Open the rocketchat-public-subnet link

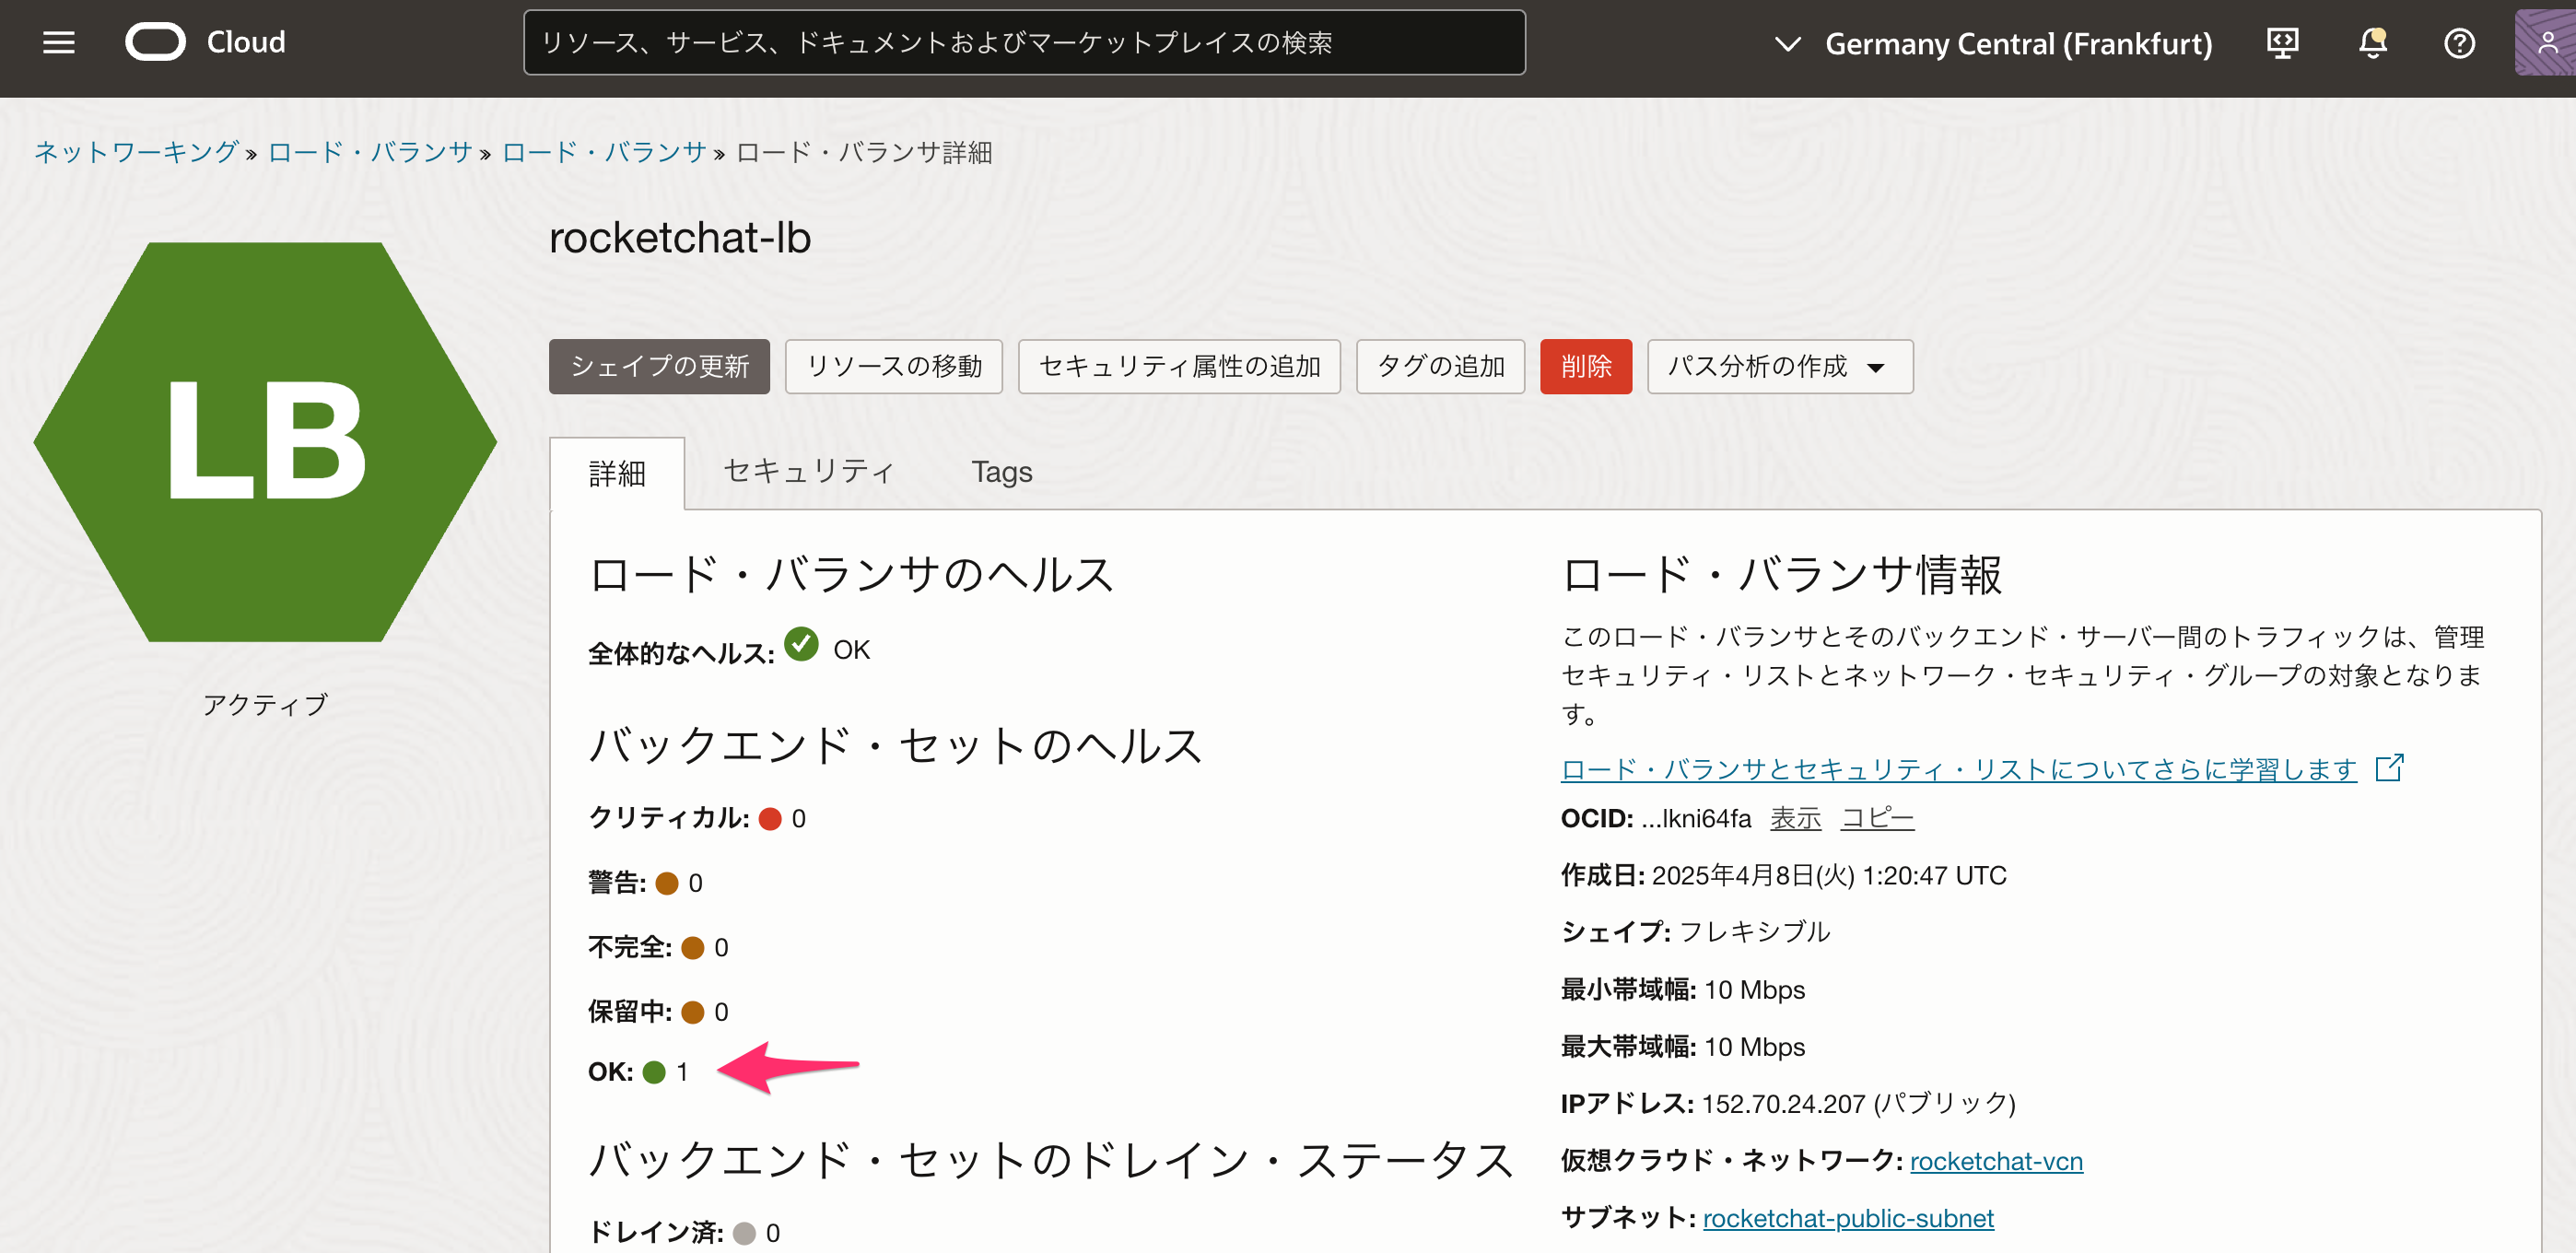point(1848,1218)
